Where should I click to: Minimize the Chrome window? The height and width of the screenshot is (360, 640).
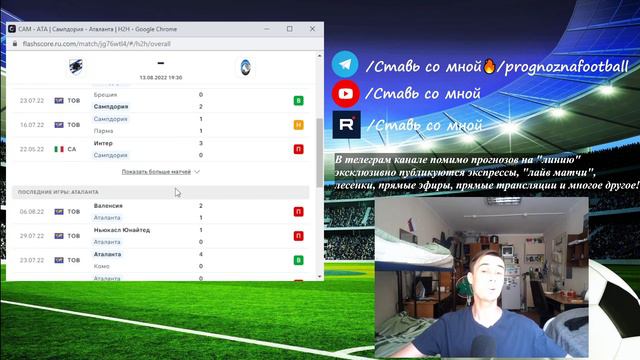click(267, 29)
